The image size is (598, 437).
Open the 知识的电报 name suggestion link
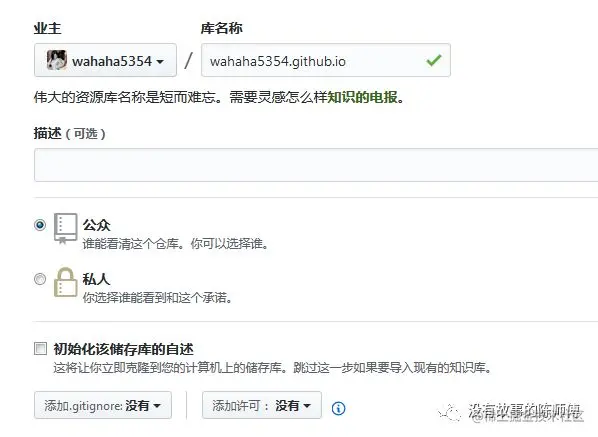[362, 97]
